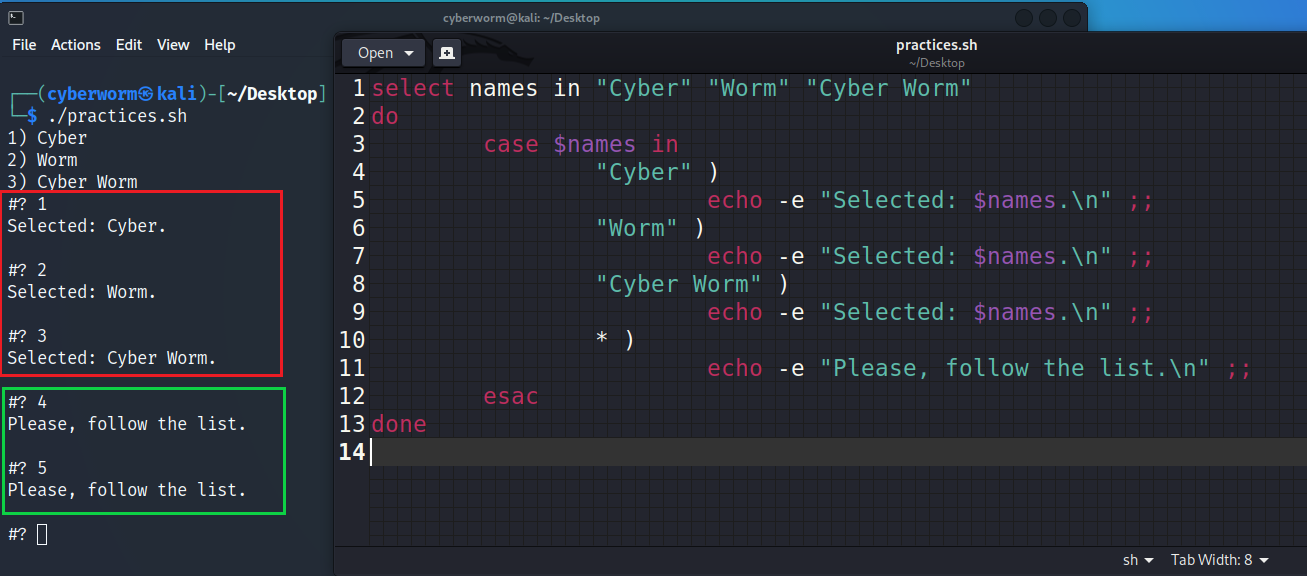
Task: Expand the sh language selector
Action: [1138, 560]
